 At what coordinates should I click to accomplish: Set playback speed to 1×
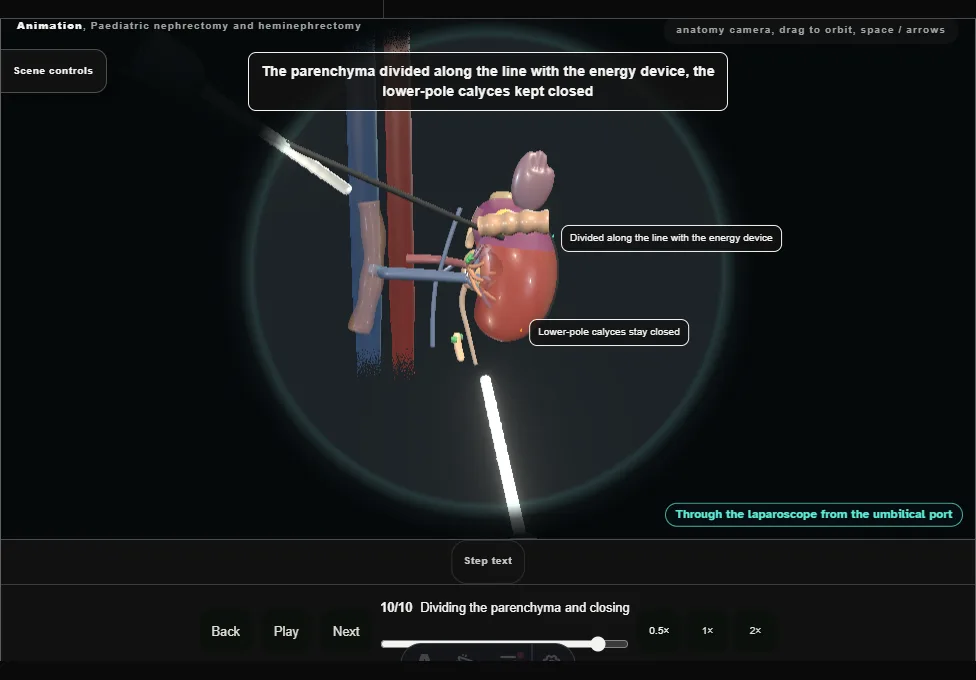click(x=708, y=631)
